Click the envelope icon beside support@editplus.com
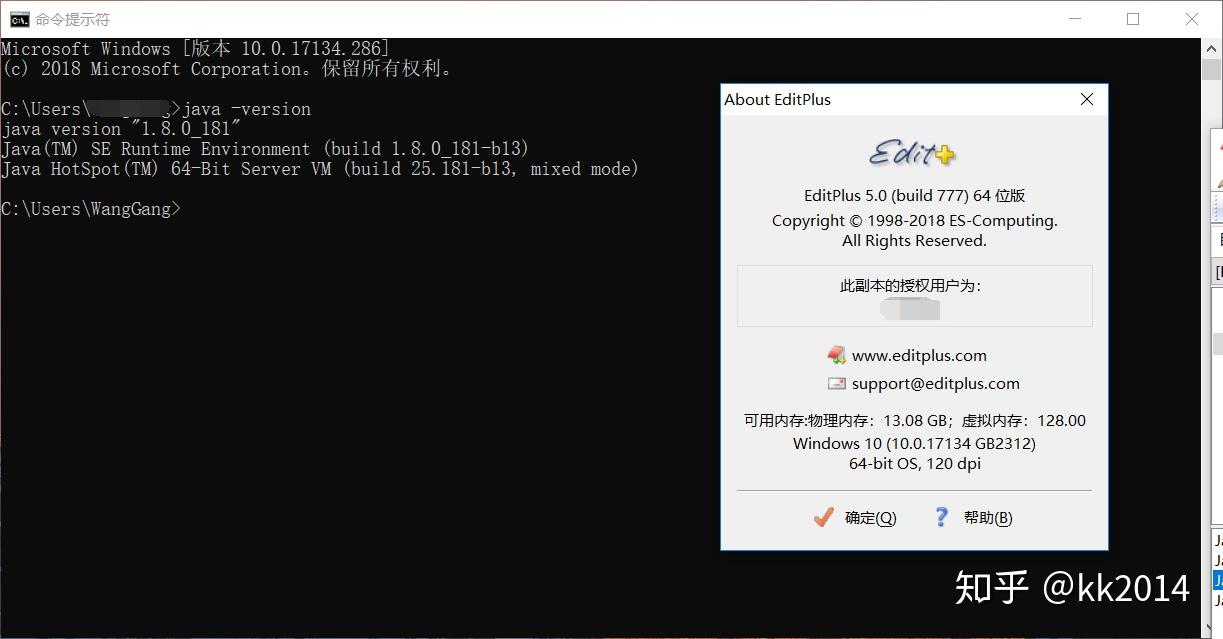 837,383
